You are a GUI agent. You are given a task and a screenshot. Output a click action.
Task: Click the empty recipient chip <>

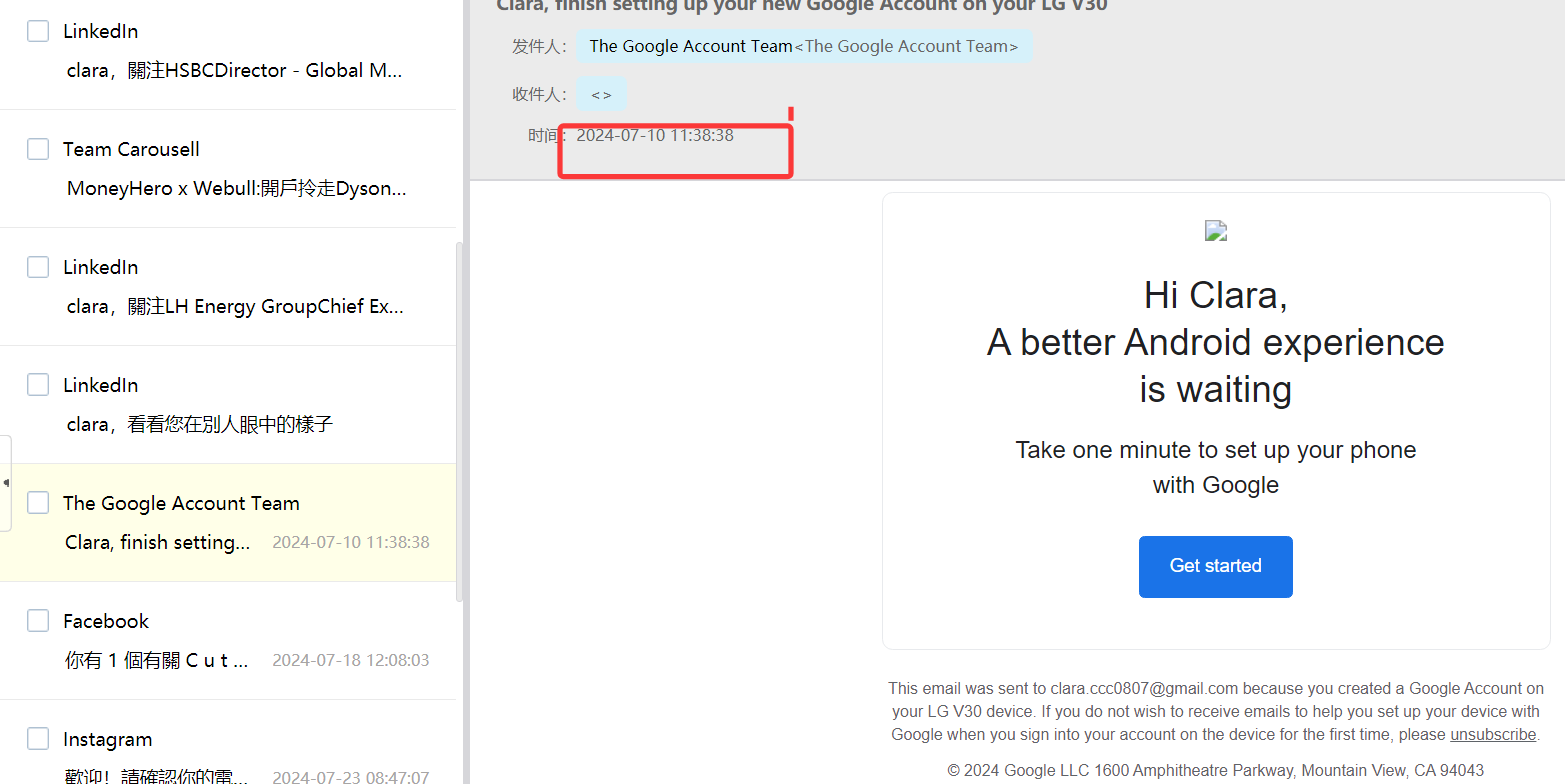coord(601,94)
